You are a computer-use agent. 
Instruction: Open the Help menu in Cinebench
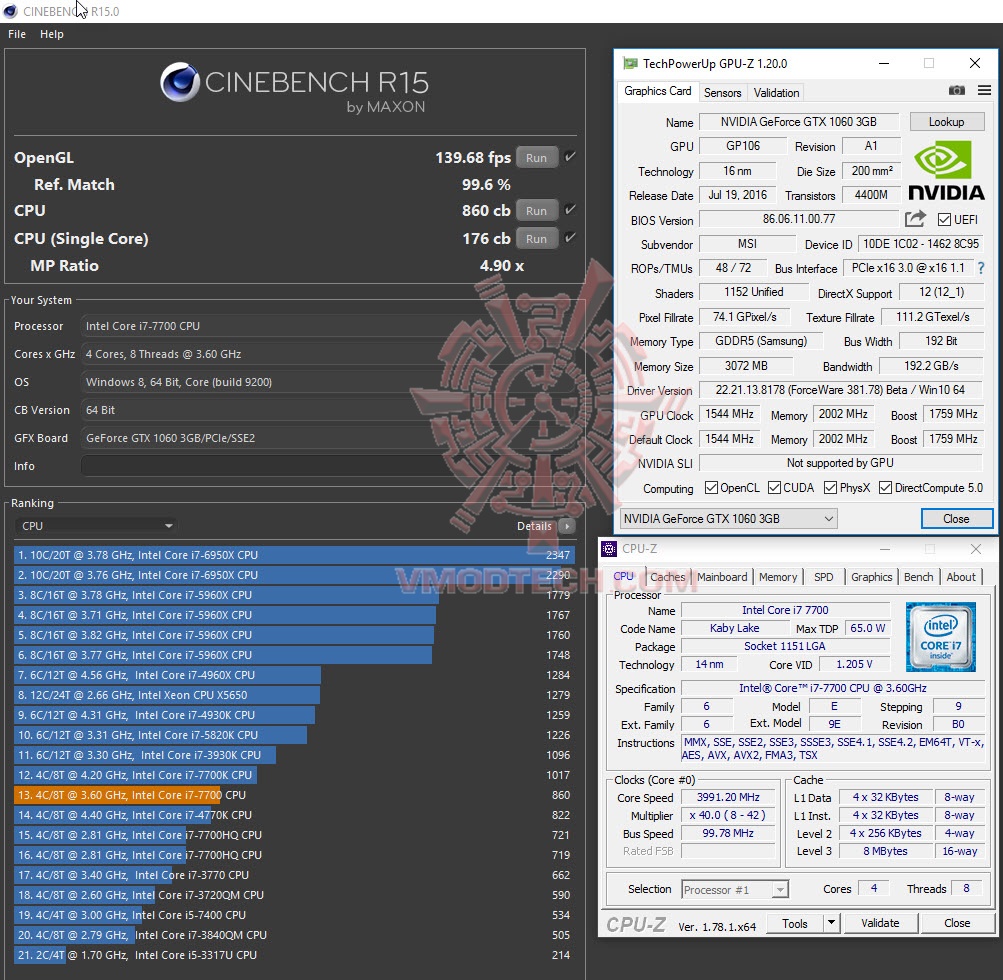[x=52, y=34]
